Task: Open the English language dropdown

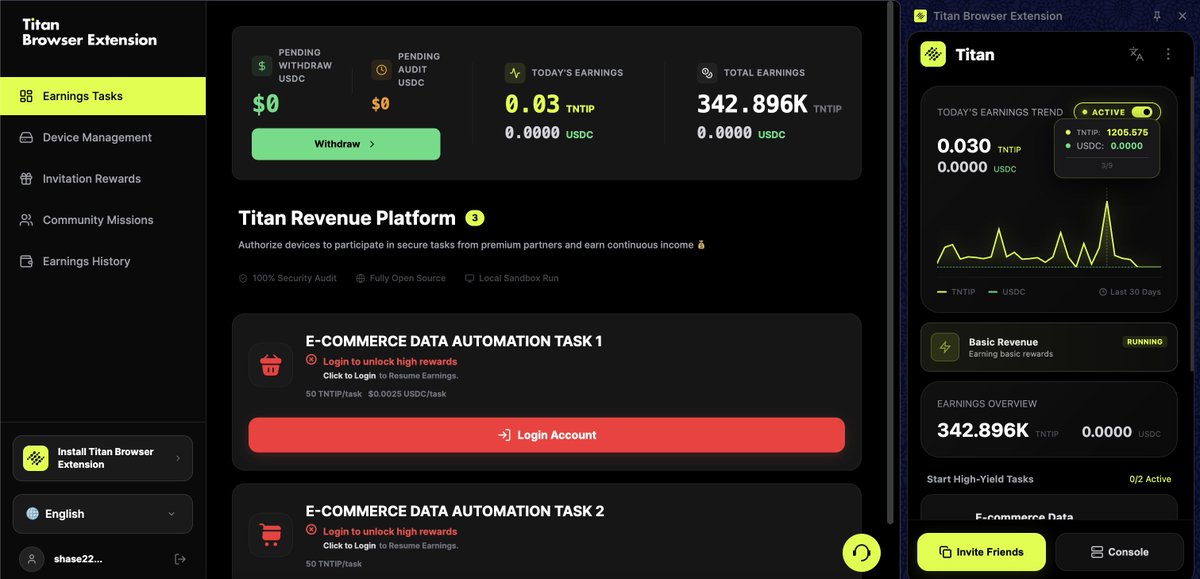Action: click(x=103, y=513)
